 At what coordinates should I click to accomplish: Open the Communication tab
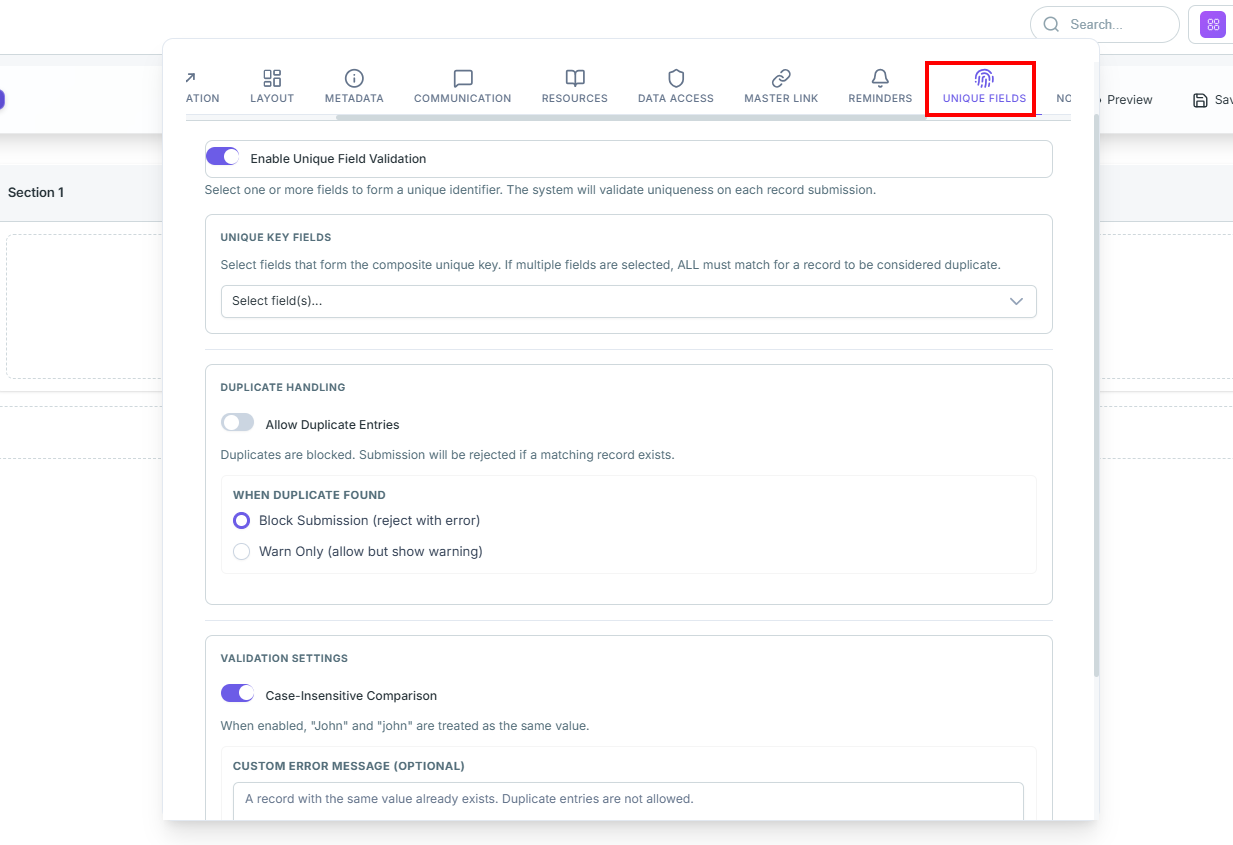click(x=462, y=87)
